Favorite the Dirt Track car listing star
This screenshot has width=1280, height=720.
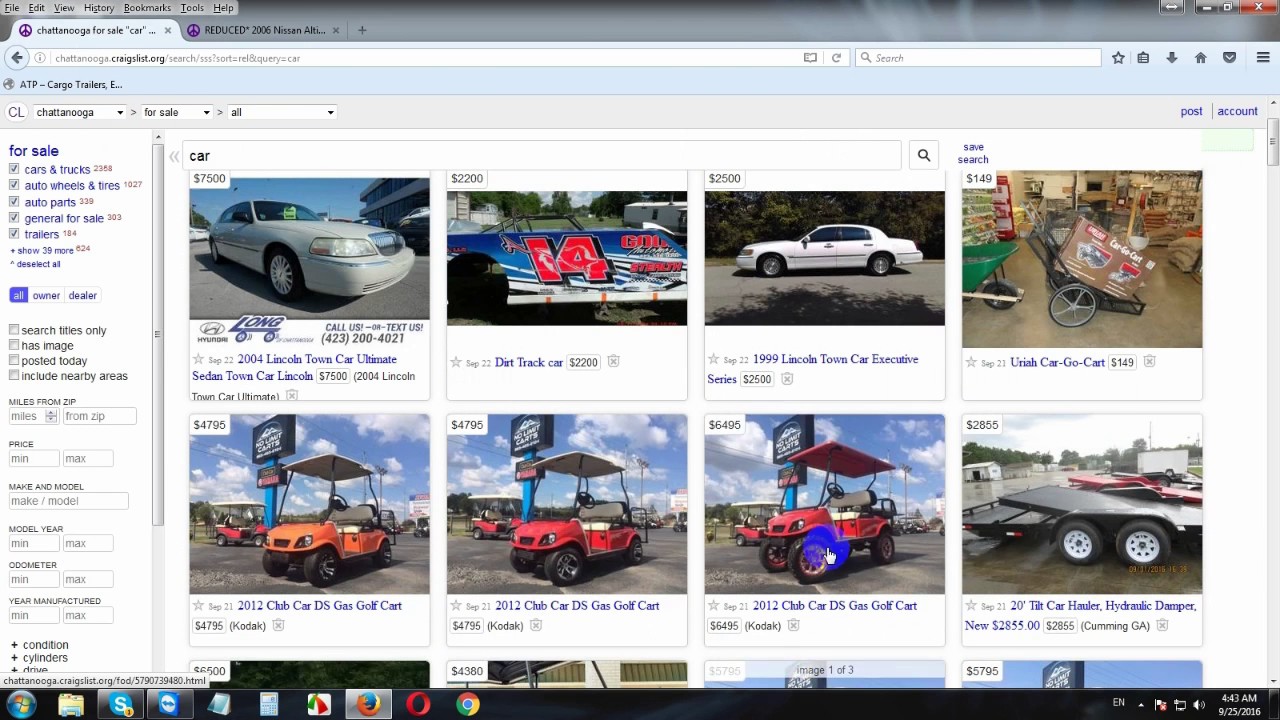point(456,362)
